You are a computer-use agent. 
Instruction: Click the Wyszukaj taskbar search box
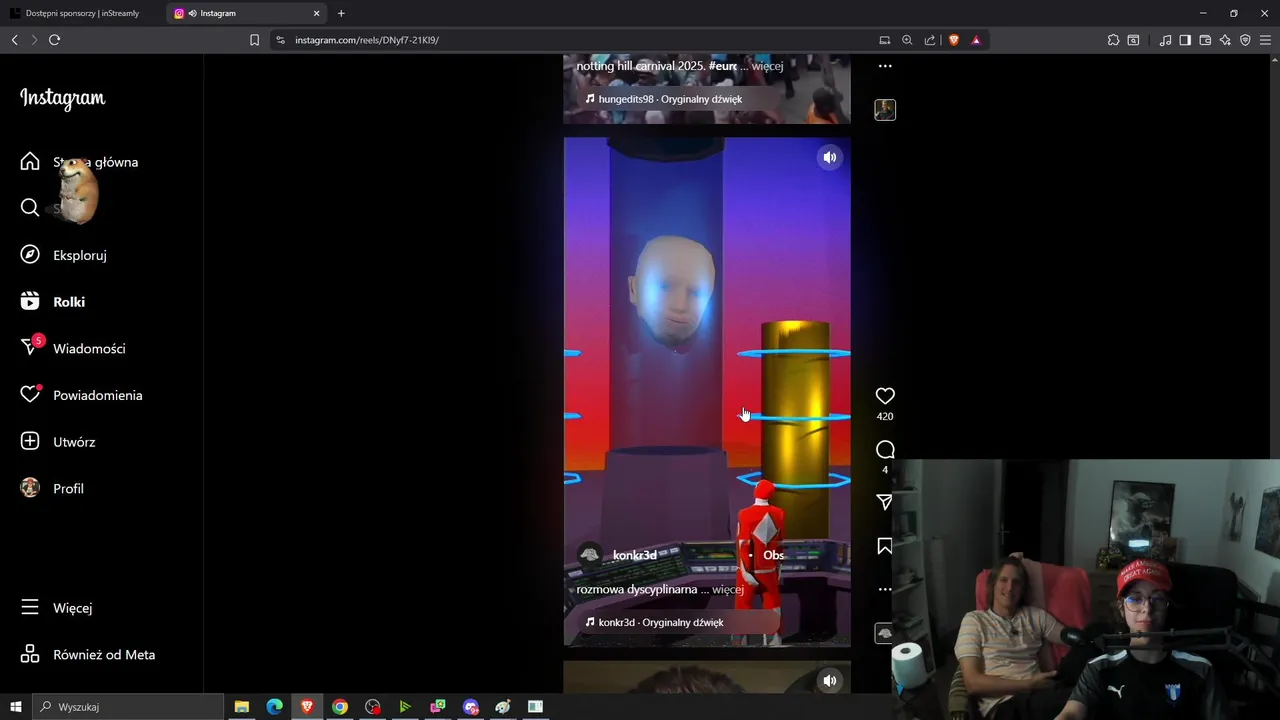[x=128, y=707]
